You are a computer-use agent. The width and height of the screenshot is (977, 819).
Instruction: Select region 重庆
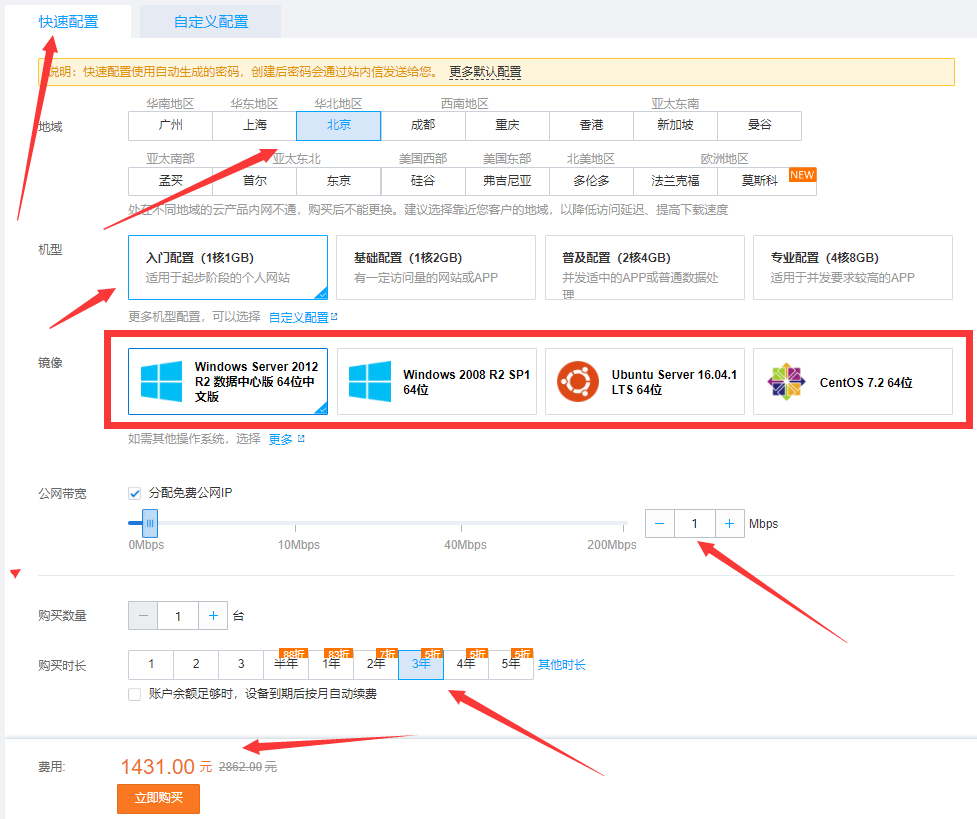click(x=507, y=125)
